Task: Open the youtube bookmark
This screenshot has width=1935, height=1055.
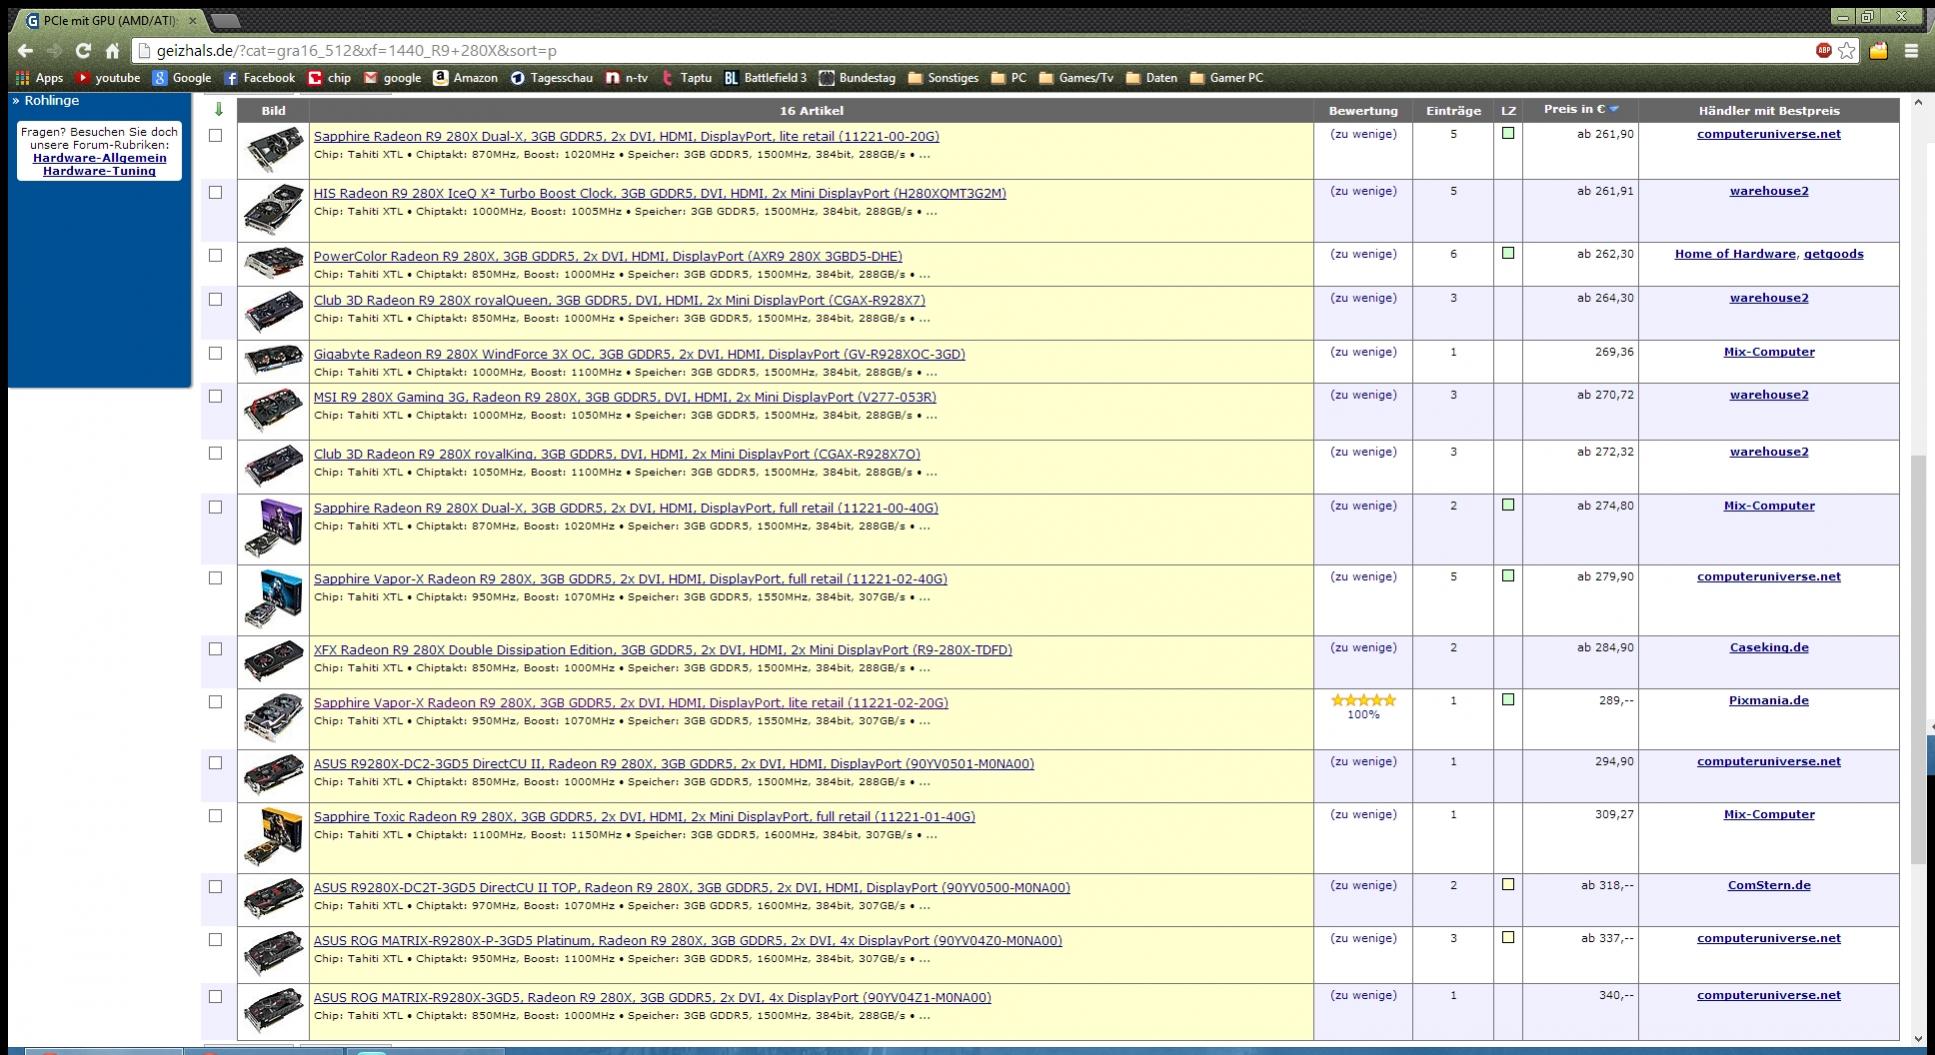Action: [x=108, y=78]
